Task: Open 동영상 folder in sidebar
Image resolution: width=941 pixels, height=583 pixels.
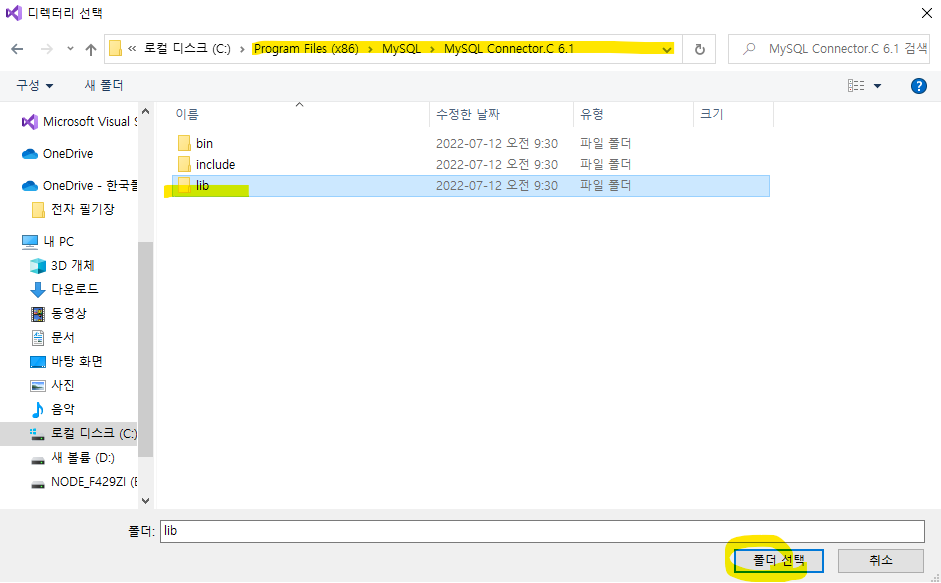Action: 58,313
